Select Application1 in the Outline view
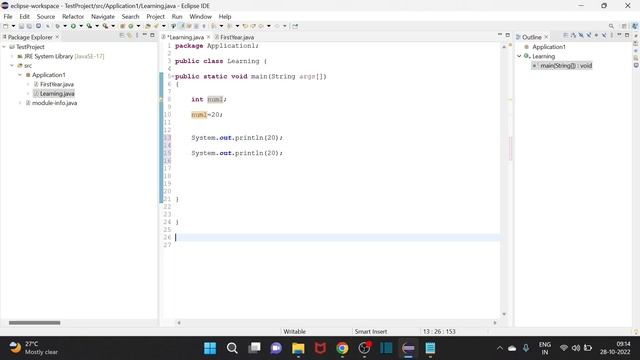Screen dimensions: 640x360 [x=549, y=47]
